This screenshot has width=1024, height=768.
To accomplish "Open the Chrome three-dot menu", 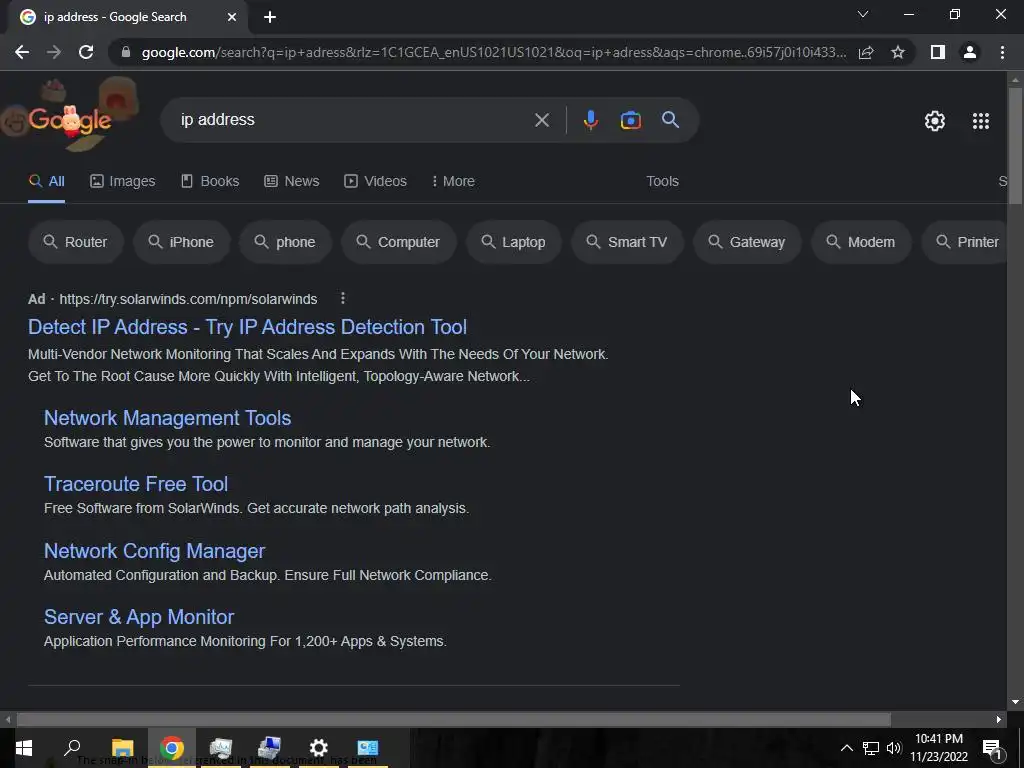I will (x=1002, y=52).
